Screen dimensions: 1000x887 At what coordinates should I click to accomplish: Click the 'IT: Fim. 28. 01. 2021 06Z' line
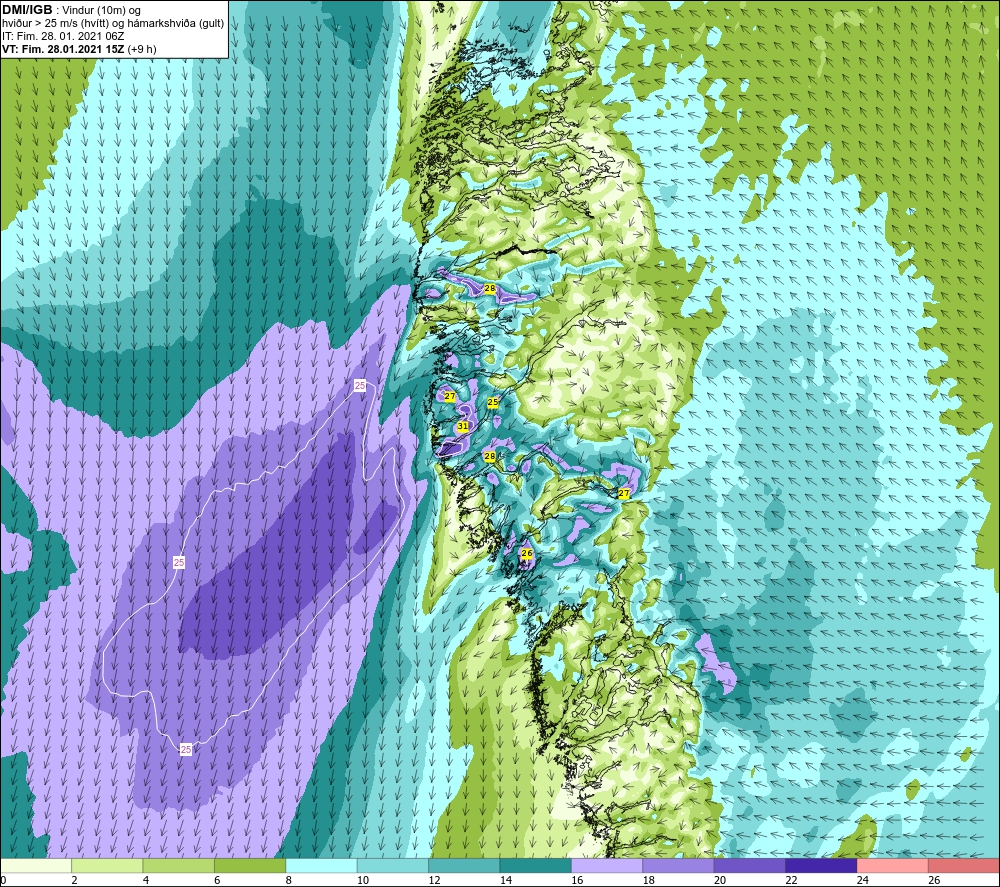coord(63,36)
